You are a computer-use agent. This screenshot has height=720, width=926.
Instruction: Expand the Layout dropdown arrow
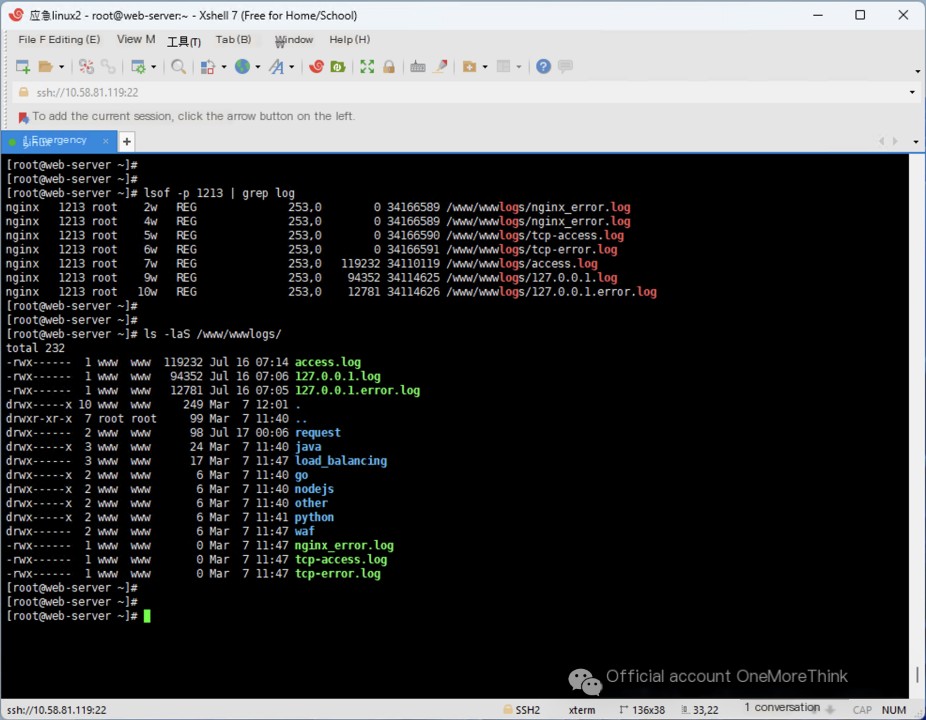(x=519, y=67)
